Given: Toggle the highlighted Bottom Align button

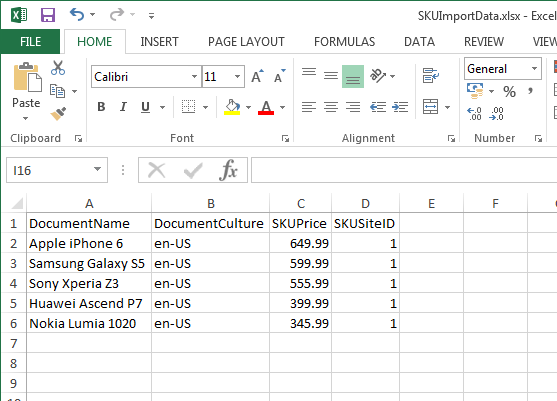Looking at the screenshot, I should (353, 76).
